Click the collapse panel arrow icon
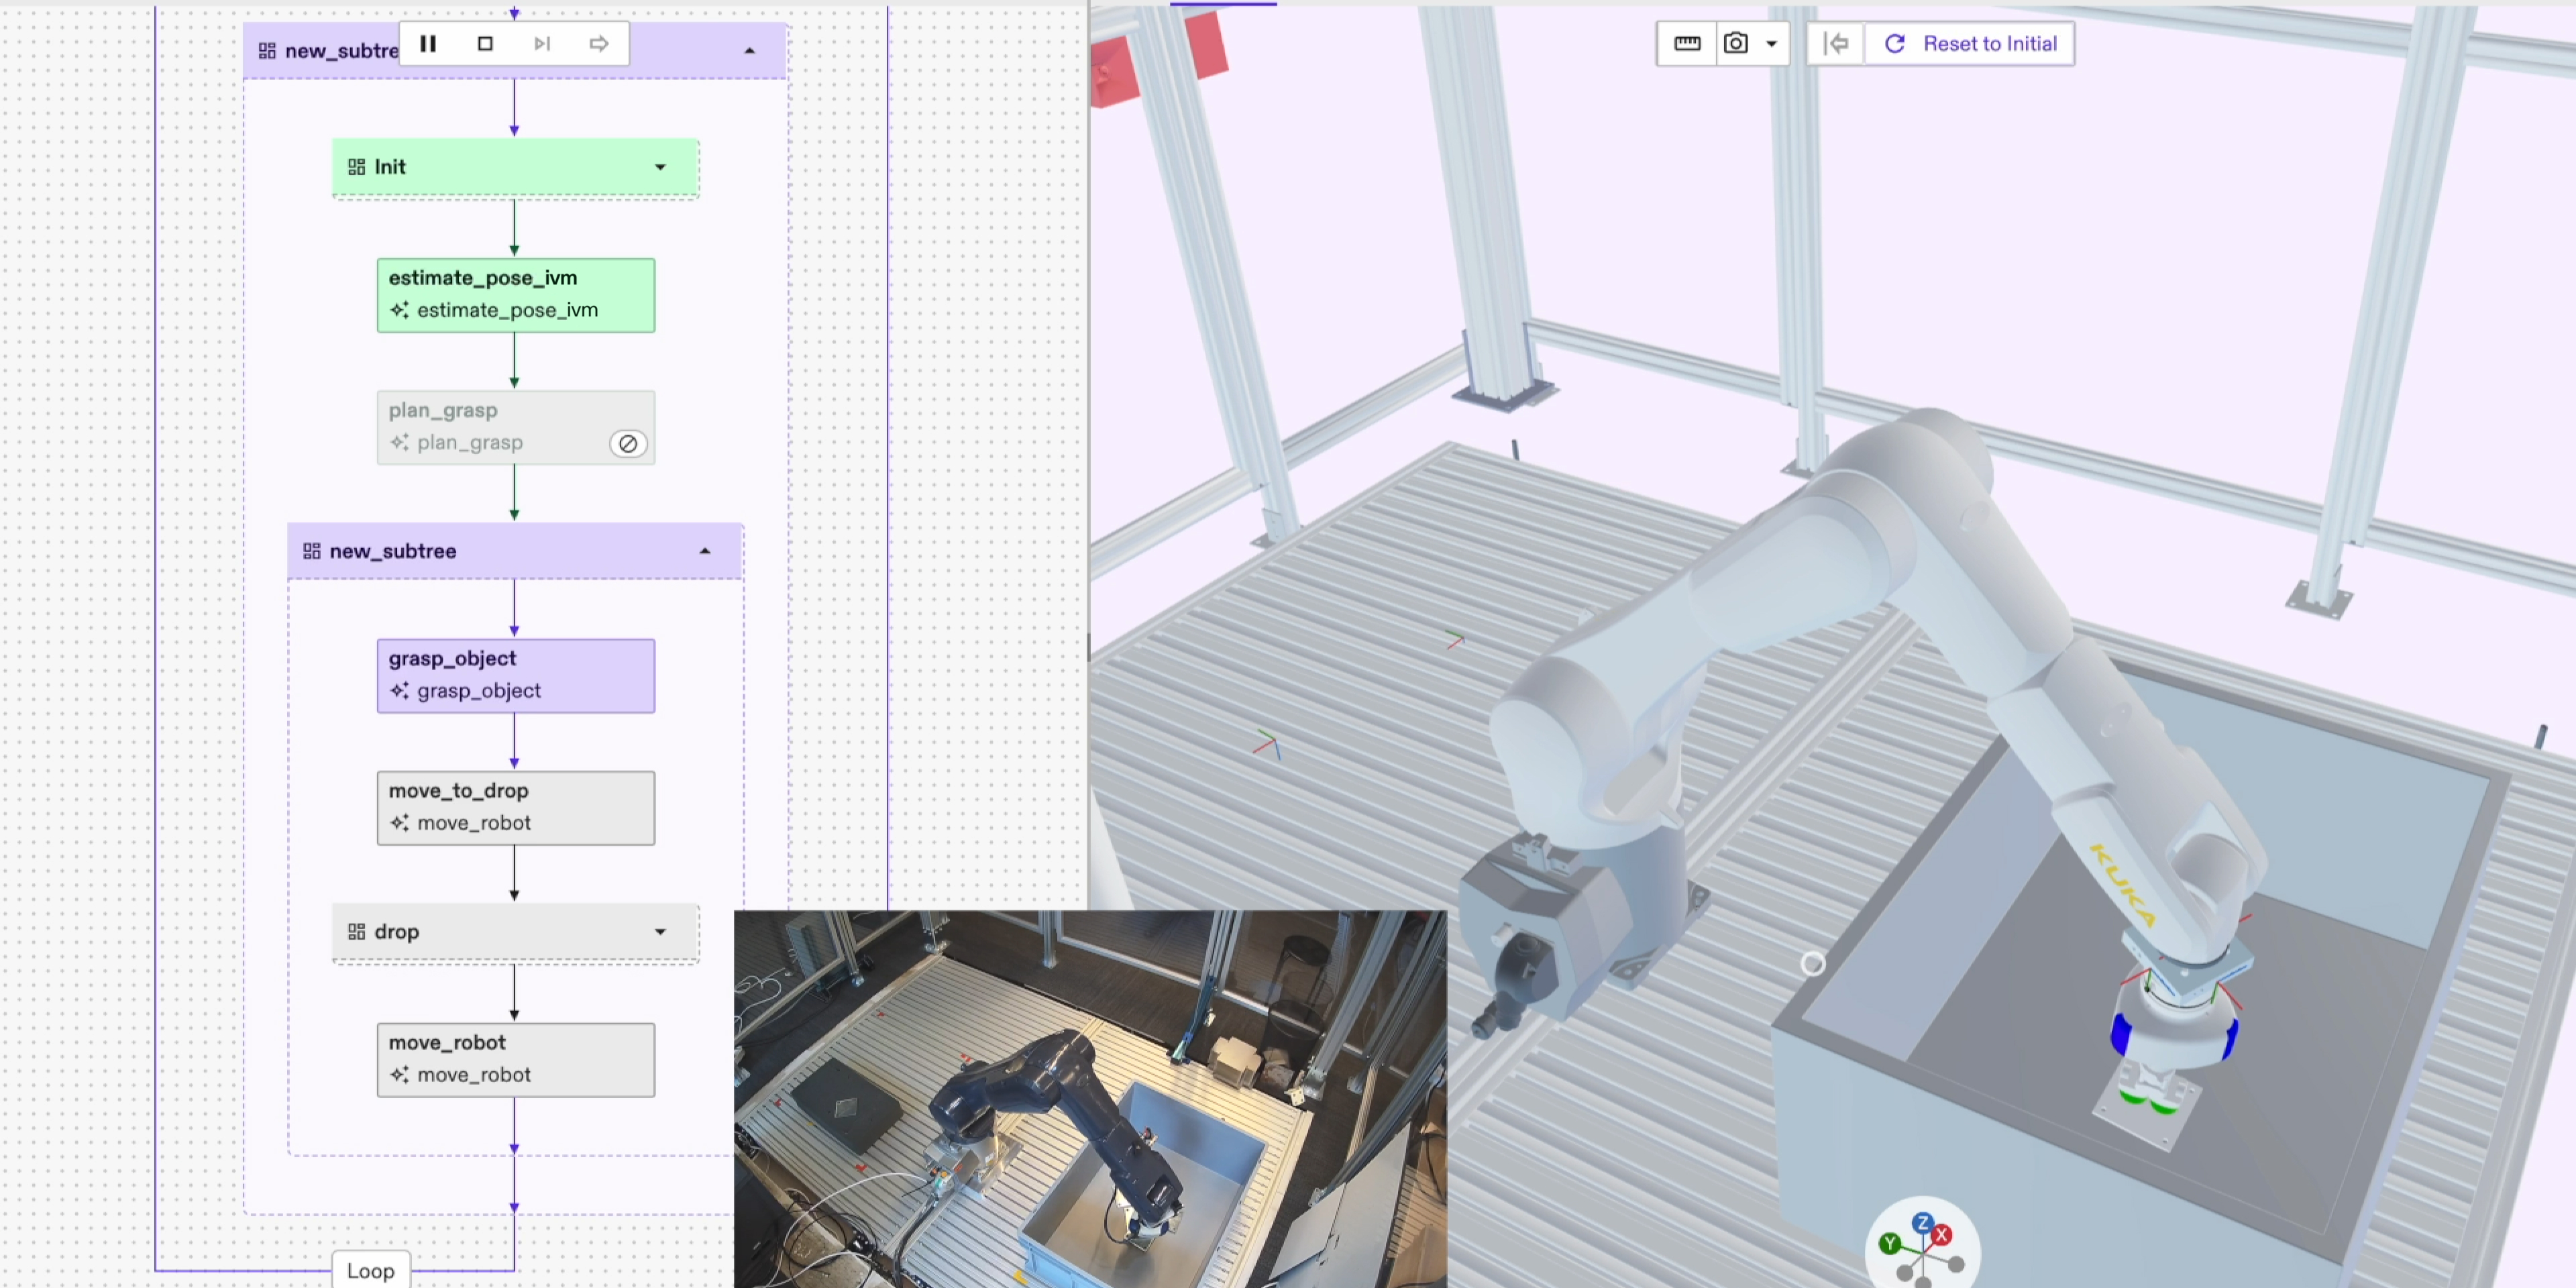 [x=1836, y=43]
